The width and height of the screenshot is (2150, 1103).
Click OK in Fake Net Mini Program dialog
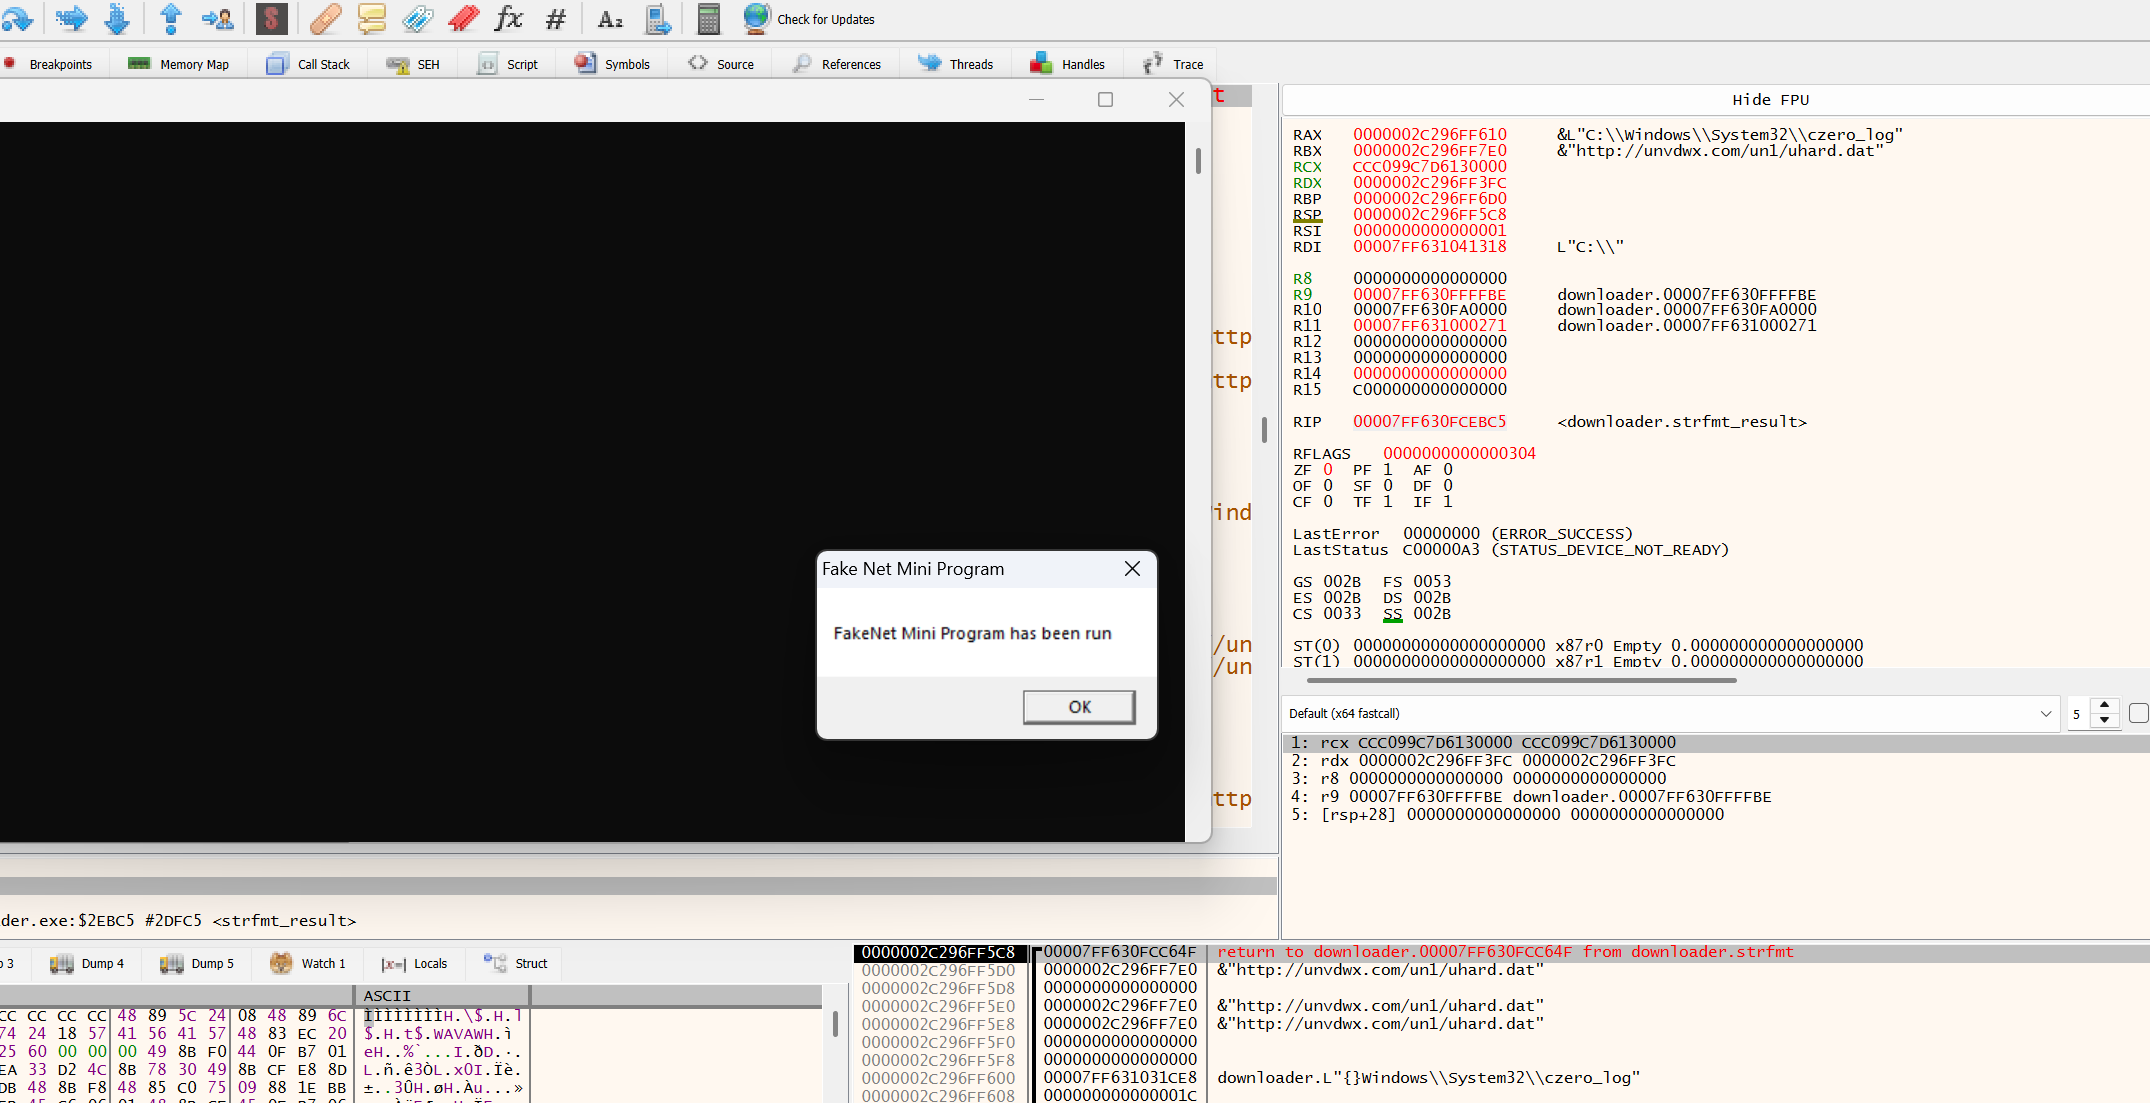coord(1079,707)
